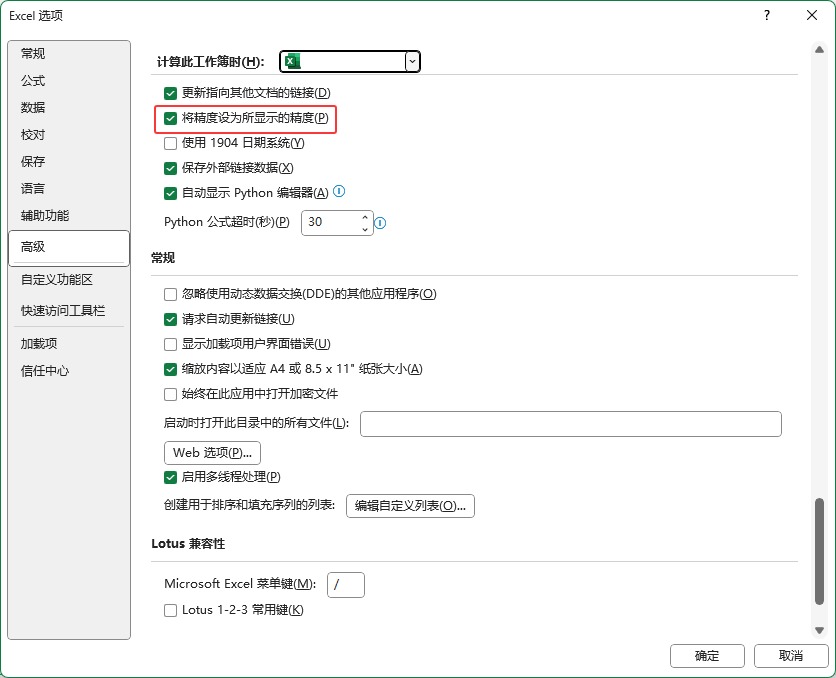836x678 pixels.
Task: Open 自定义功能区 settings page
Action: click(x=56, y=280)
